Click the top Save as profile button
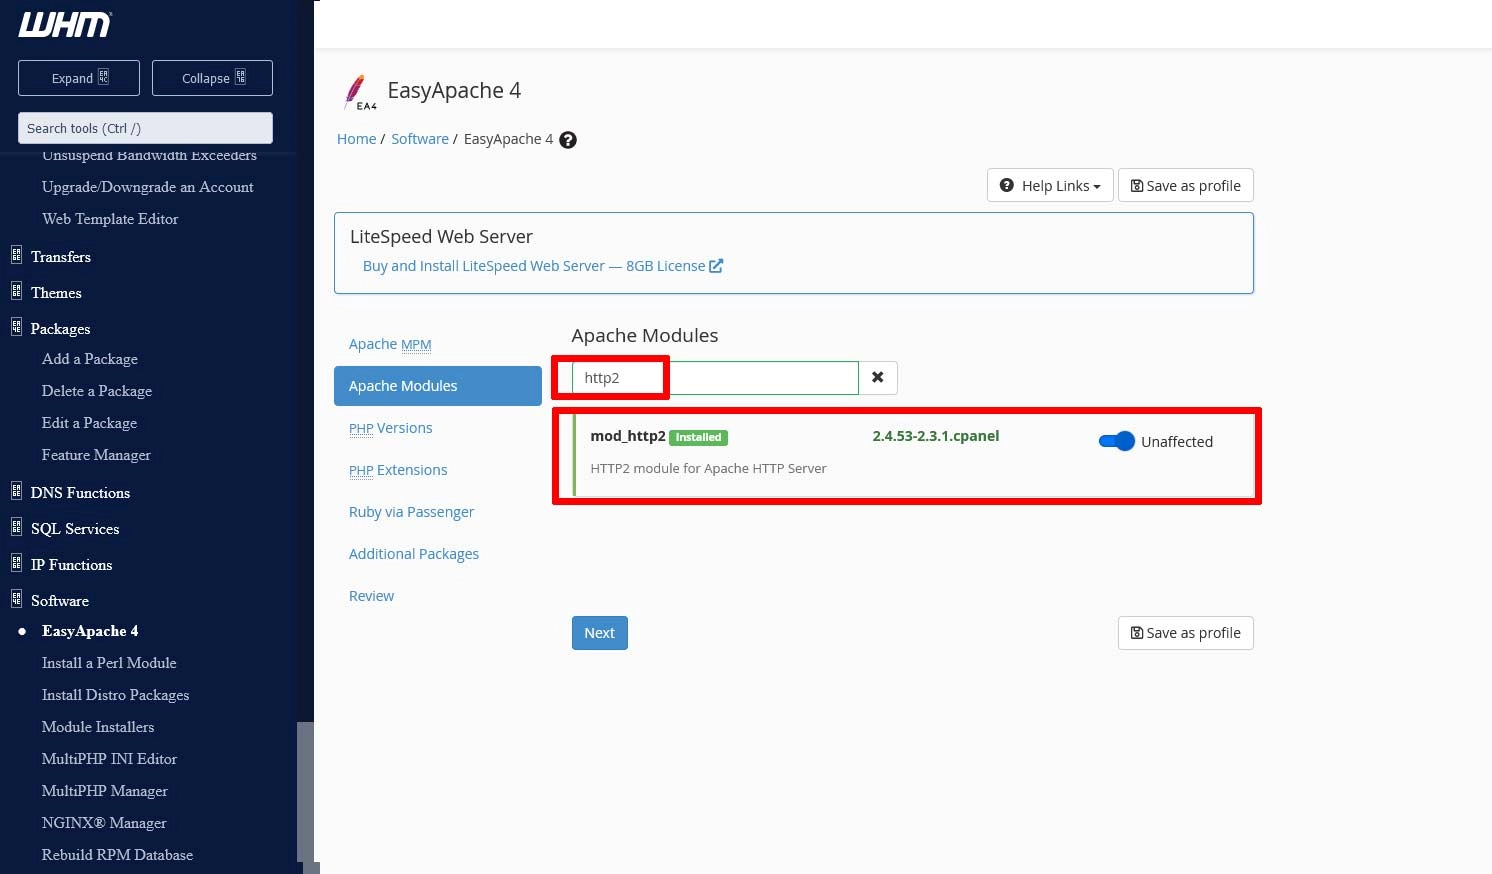 pyautogui.click(x=1185, y=185)
